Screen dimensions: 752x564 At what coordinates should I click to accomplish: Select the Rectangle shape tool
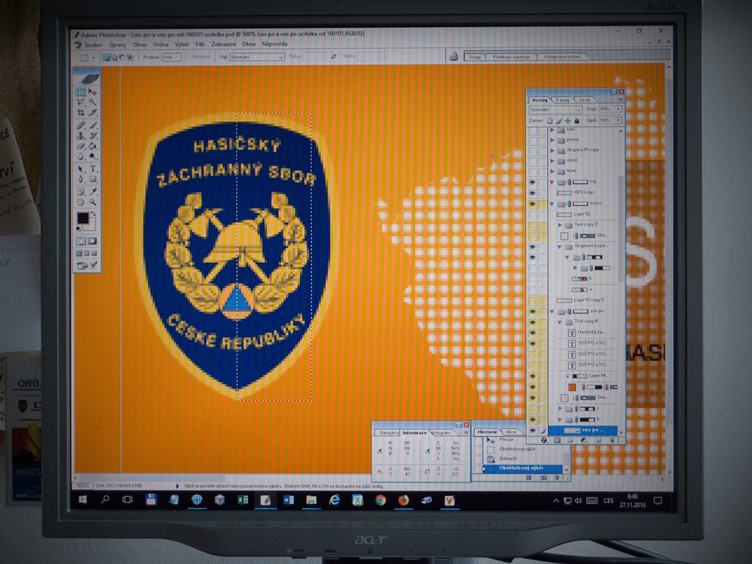(x=93, y=180)
